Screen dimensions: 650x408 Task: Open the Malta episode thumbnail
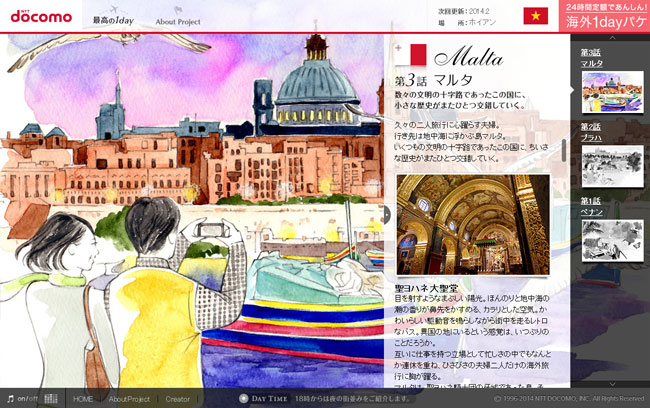pos(612,92)
